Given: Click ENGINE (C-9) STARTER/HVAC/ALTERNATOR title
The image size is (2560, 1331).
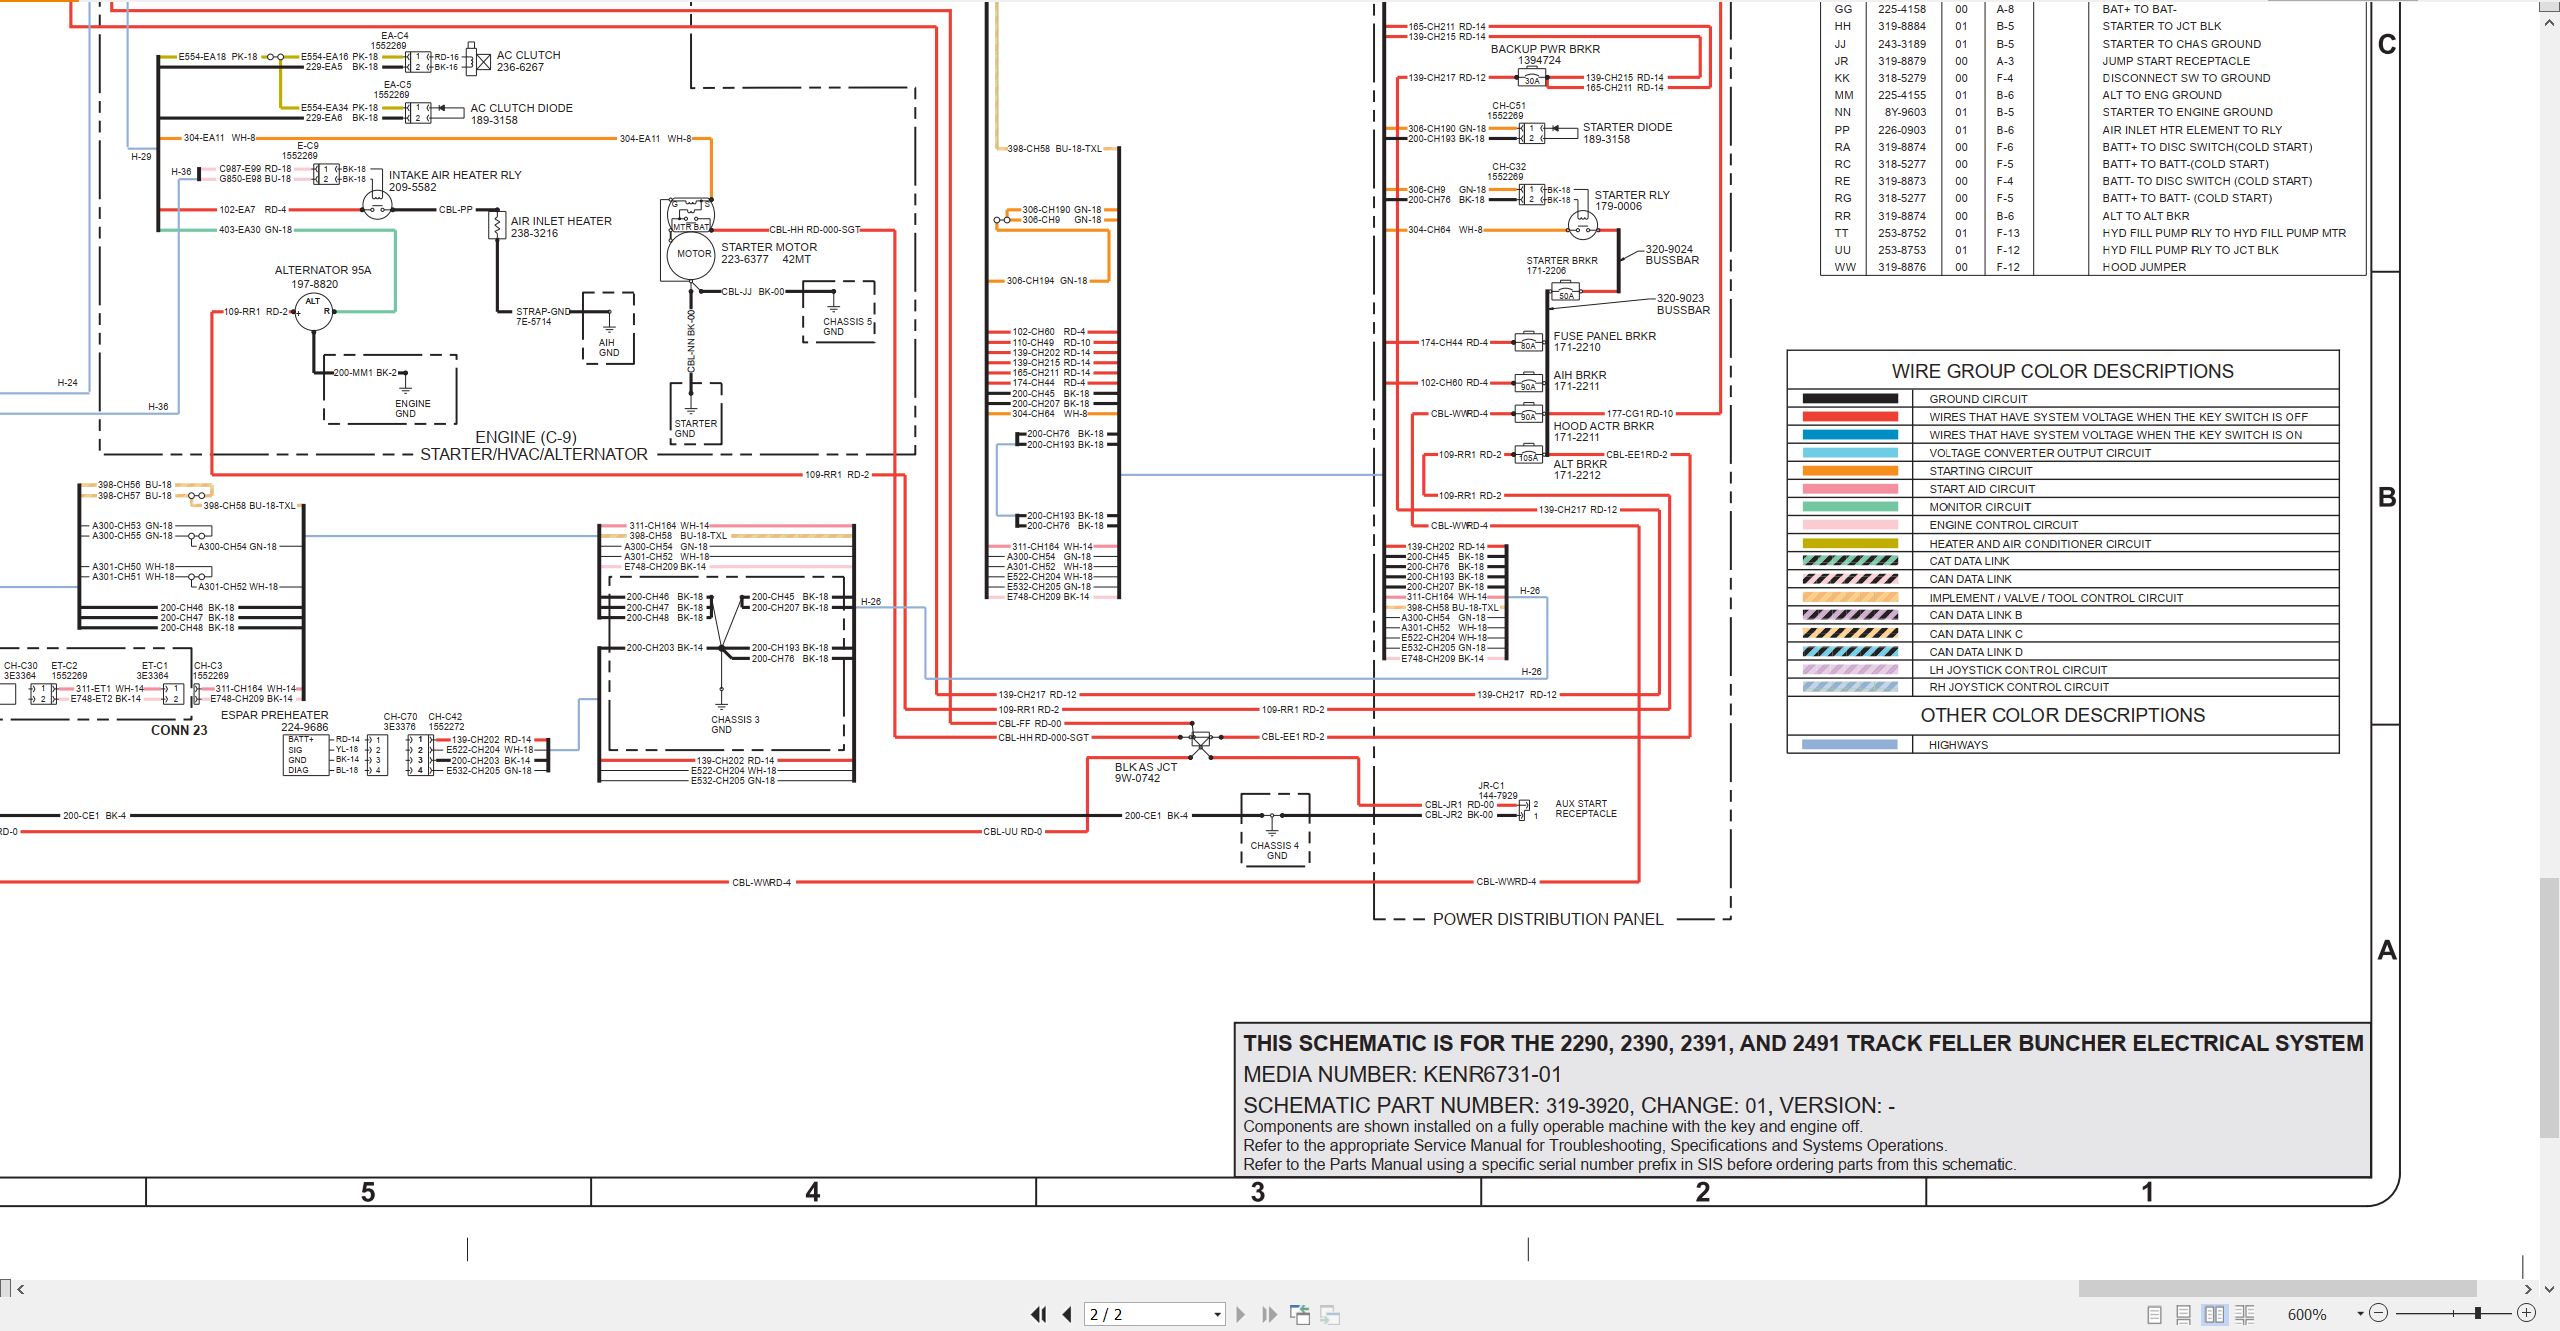Looking at the screenshot, I should (533, 446).
